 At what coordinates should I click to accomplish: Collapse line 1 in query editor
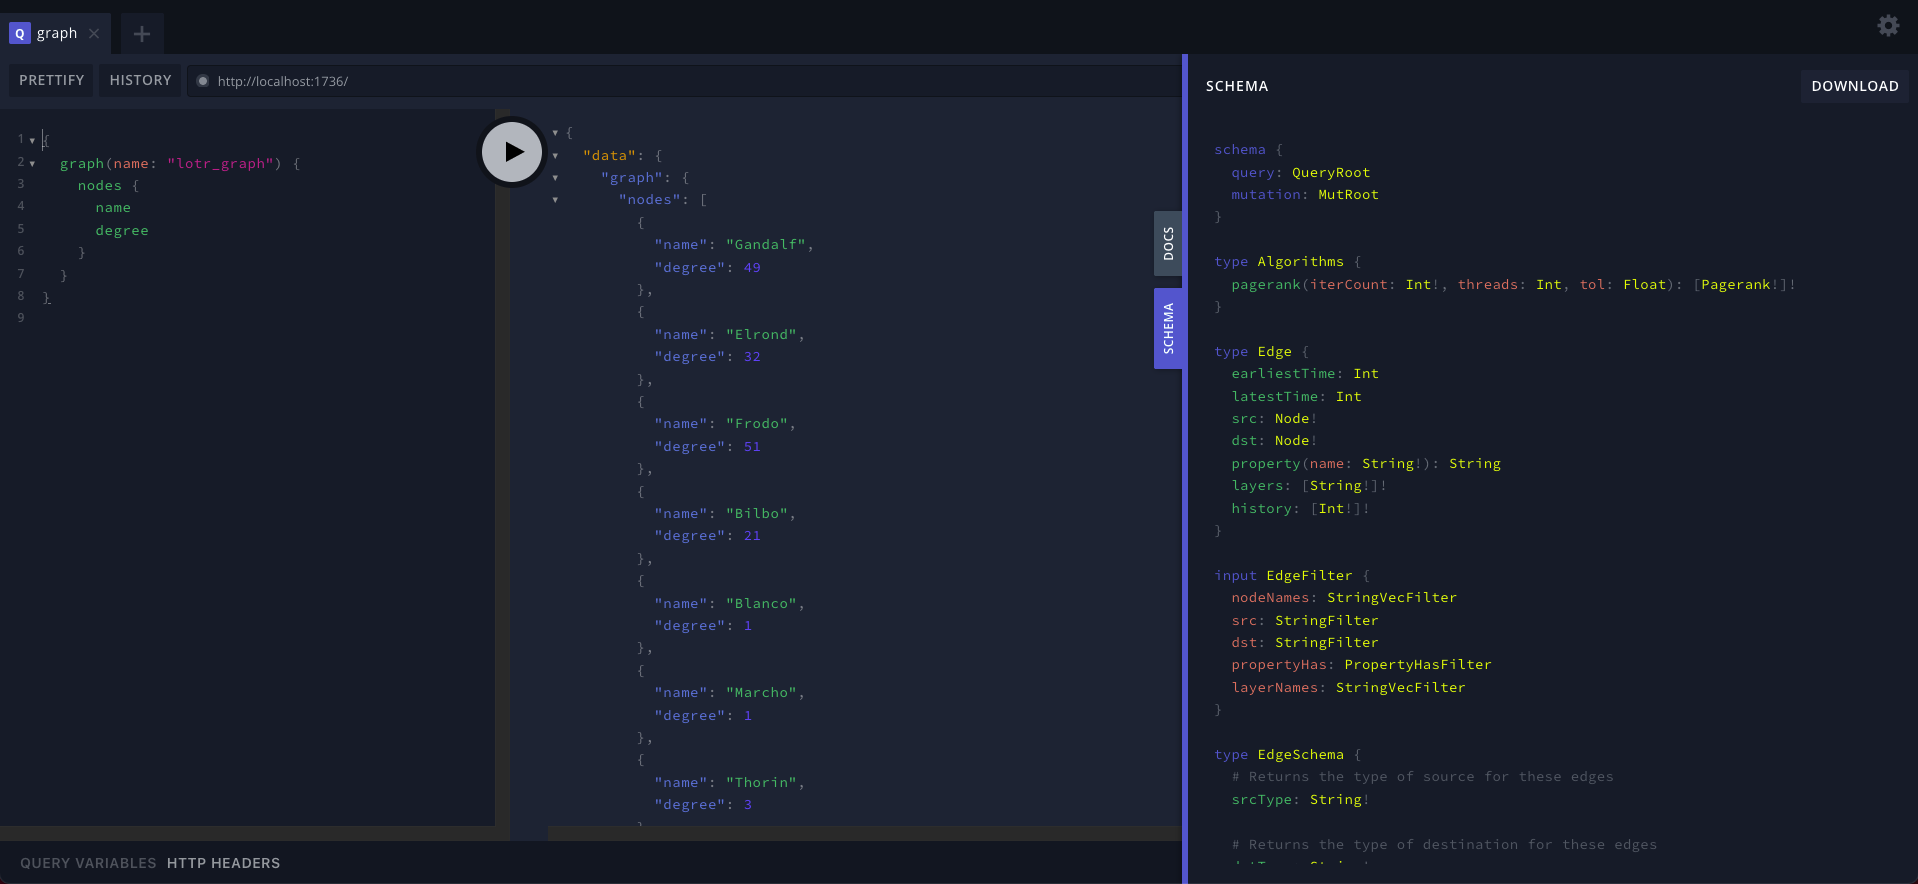click(x=32, y=141)
